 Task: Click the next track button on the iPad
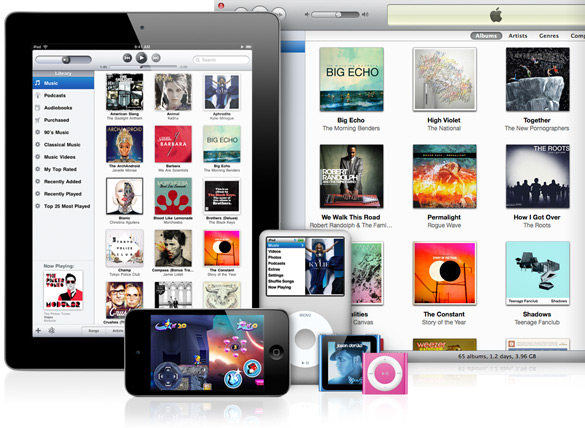pos(156,58)
